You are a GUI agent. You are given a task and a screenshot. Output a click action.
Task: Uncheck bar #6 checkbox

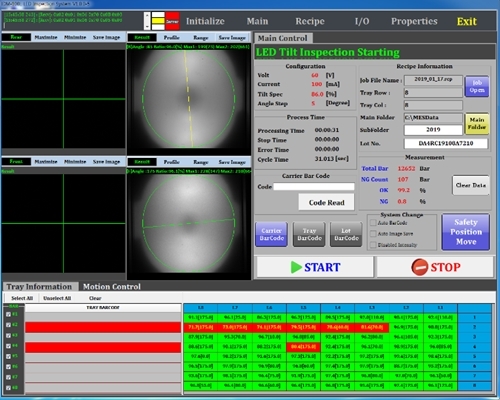click(8, 367)
